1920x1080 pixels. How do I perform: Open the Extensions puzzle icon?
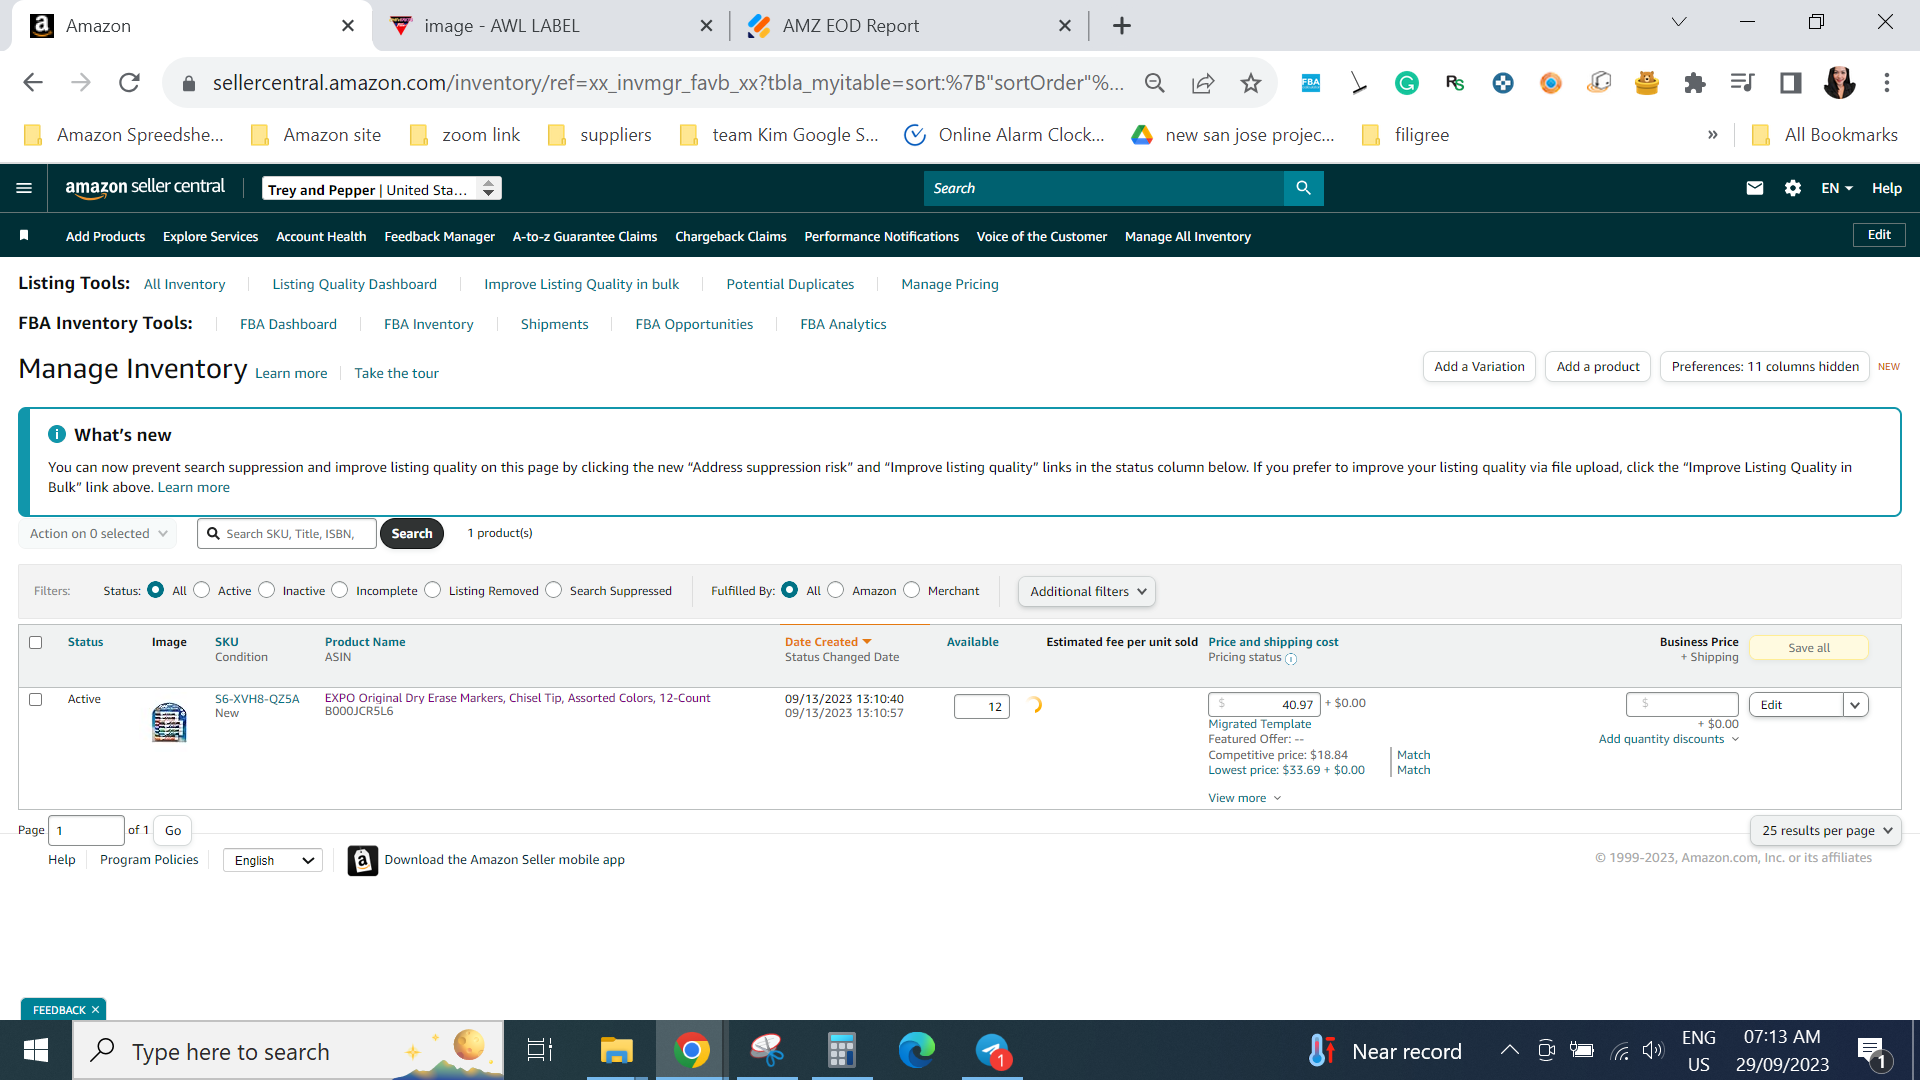(x=1694, y=83)
